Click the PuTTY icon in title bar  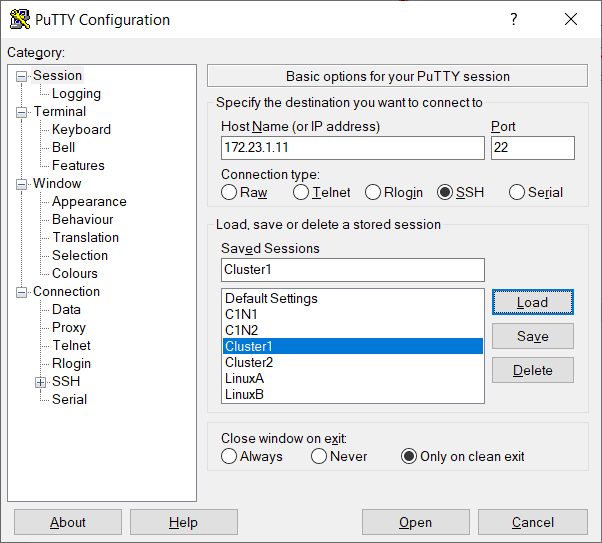[19, 20]
